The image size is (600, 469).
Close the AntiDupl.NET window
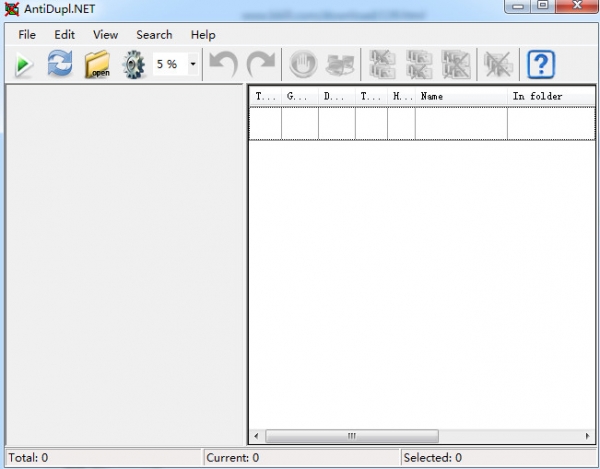[577, 6]
